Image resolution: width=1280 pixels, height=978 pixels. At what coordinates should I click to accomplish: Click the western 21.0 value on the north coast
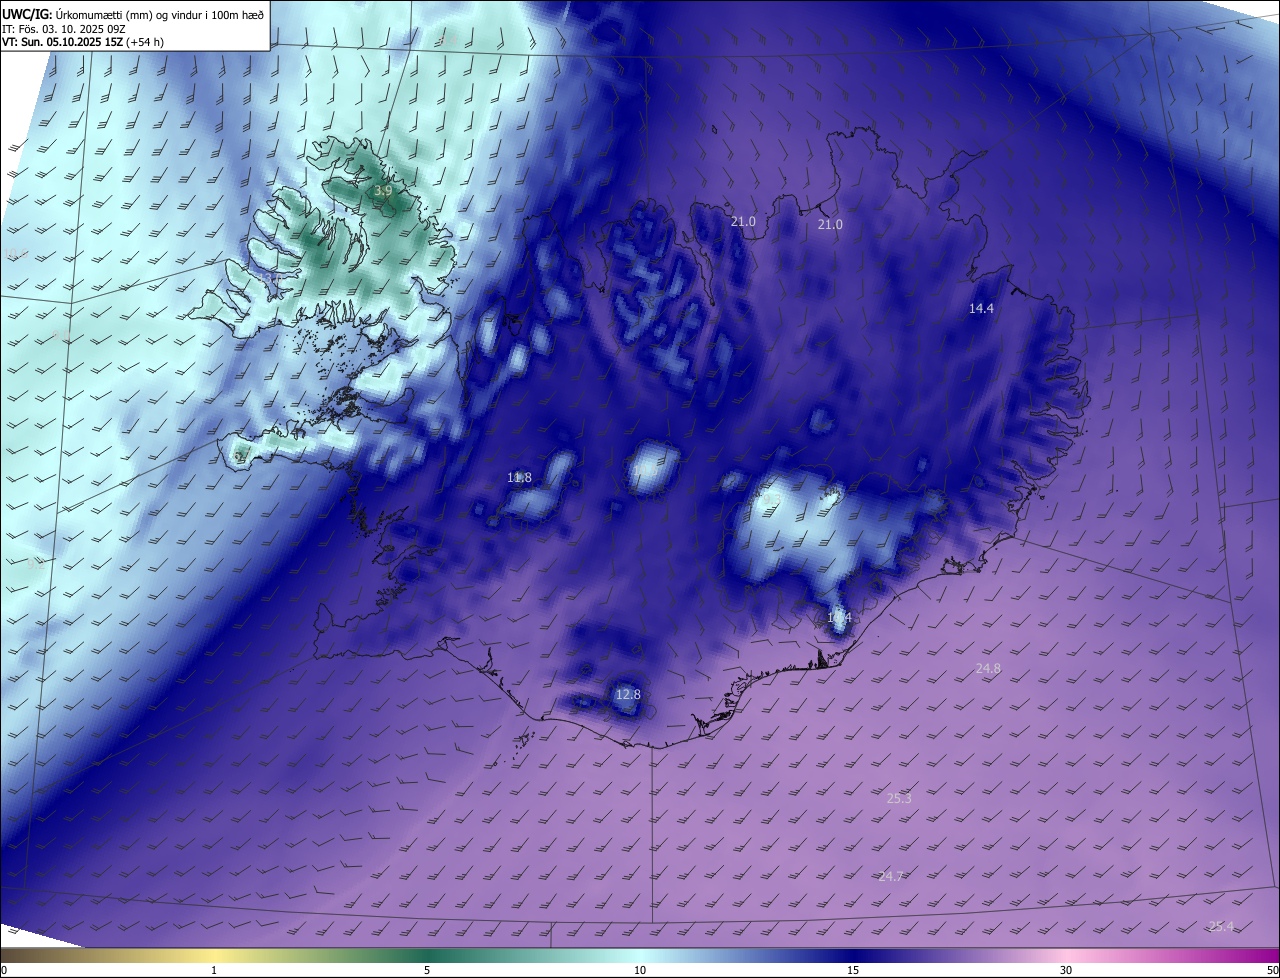[743, 222]
